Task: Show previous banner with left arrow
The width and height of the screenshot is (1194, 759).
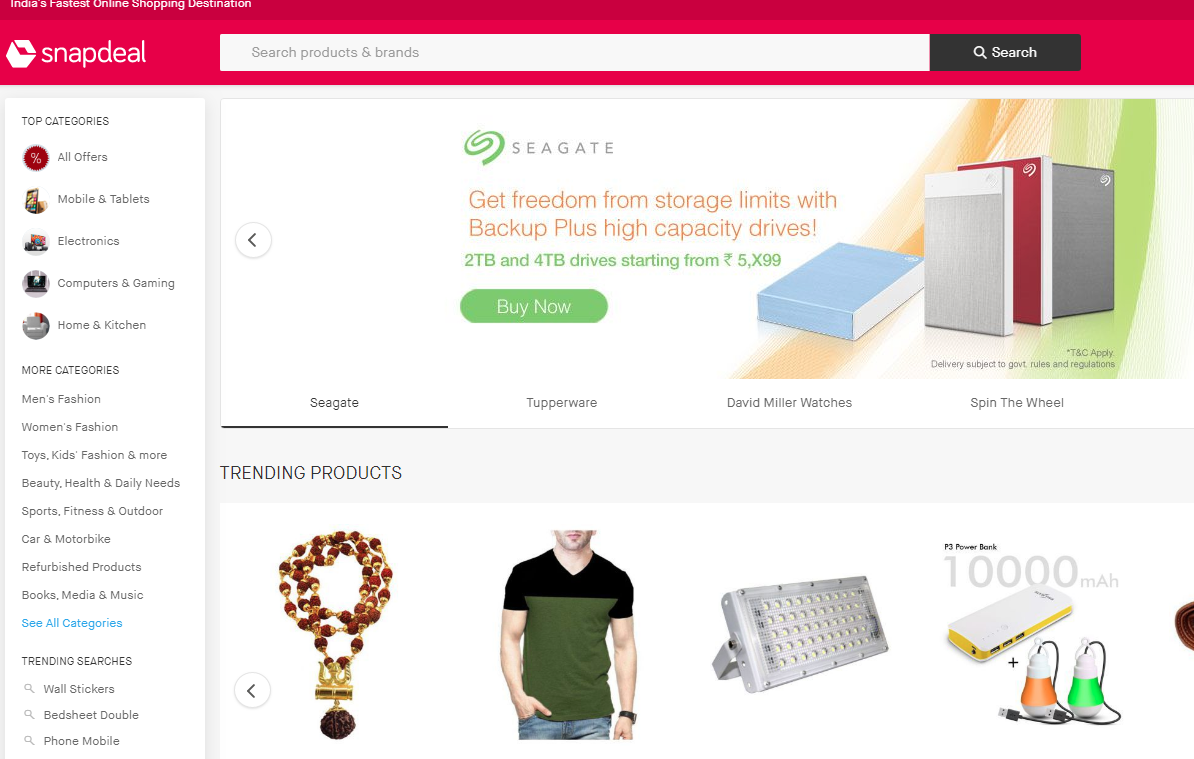Action: coord(253,241)
